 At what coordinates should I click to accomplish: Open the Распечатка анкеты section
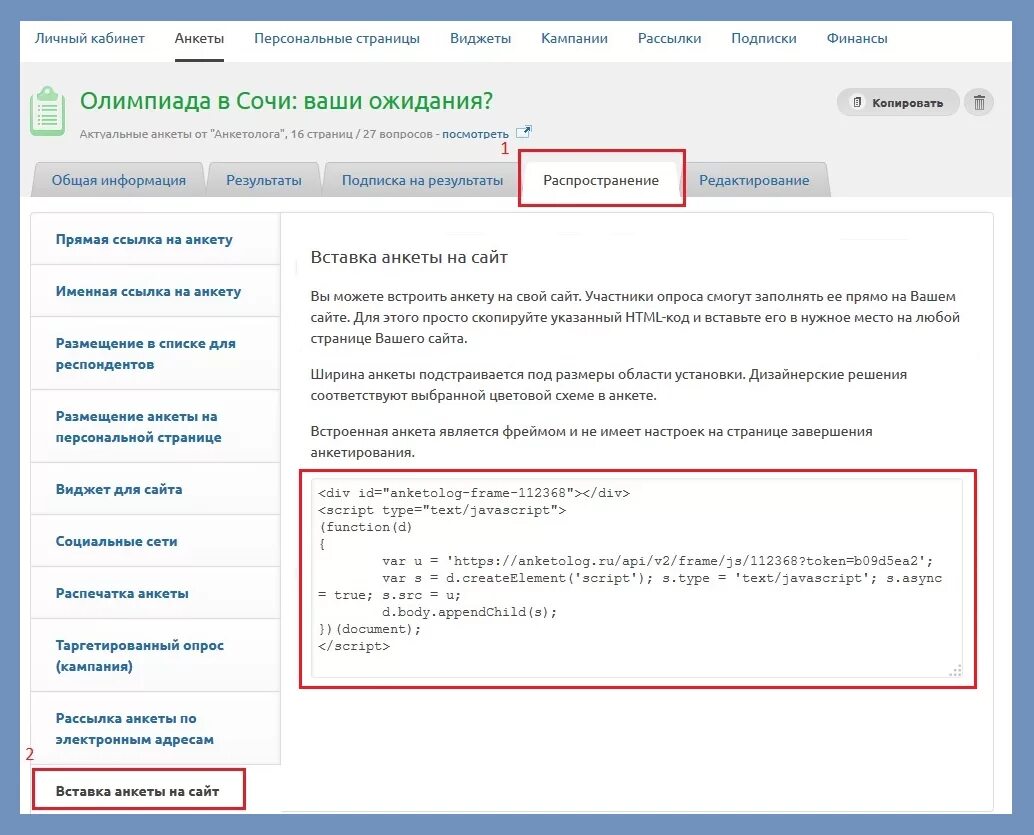point(156,593)
